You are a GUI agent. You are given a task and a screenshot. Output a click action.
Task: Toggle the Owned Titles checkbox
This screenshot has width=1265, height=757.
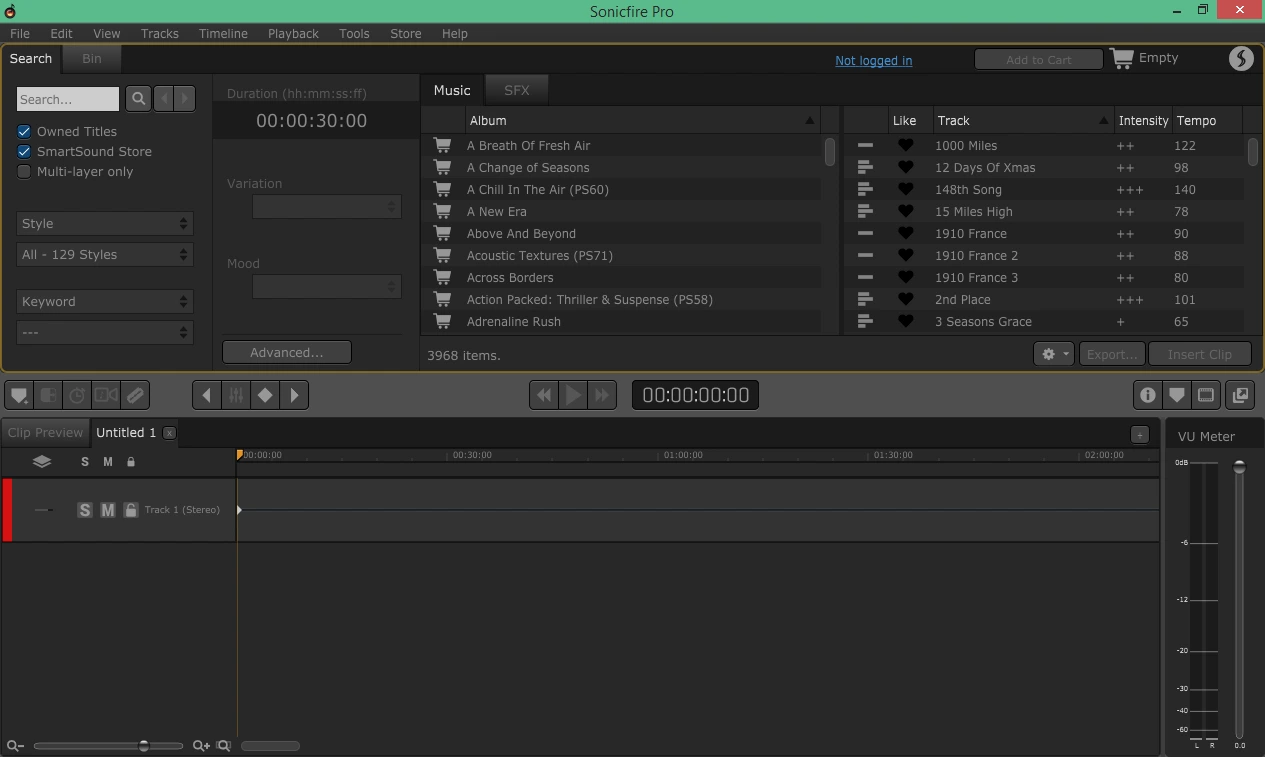[x=24, y=131]
